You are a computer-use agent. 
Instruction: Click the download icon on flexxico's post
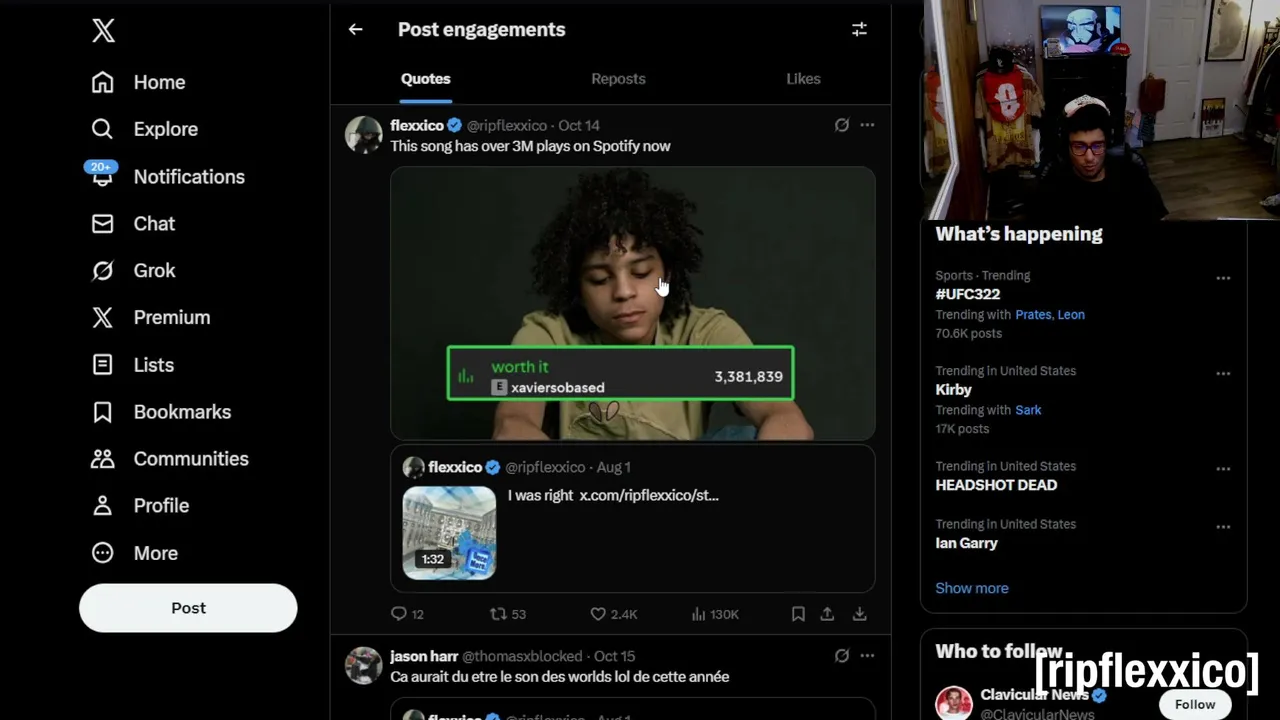point(859,614)
